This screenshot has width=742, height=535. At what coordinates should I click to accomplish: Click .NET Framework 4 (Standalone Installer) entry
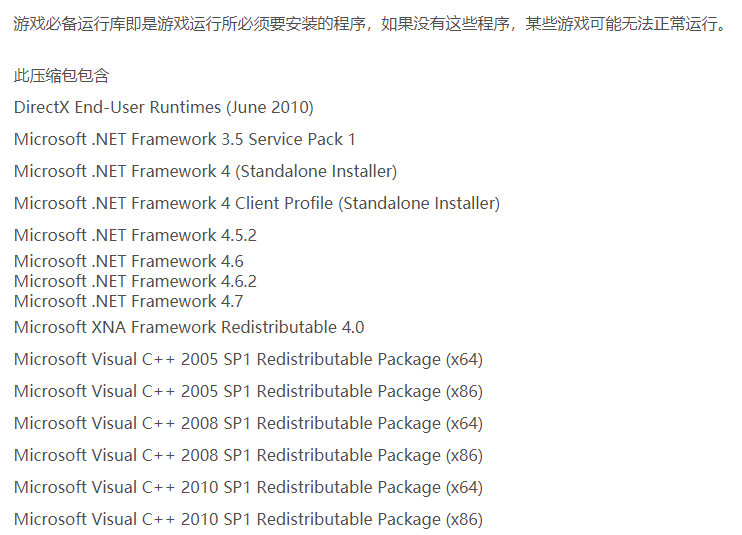coord(205,171)
